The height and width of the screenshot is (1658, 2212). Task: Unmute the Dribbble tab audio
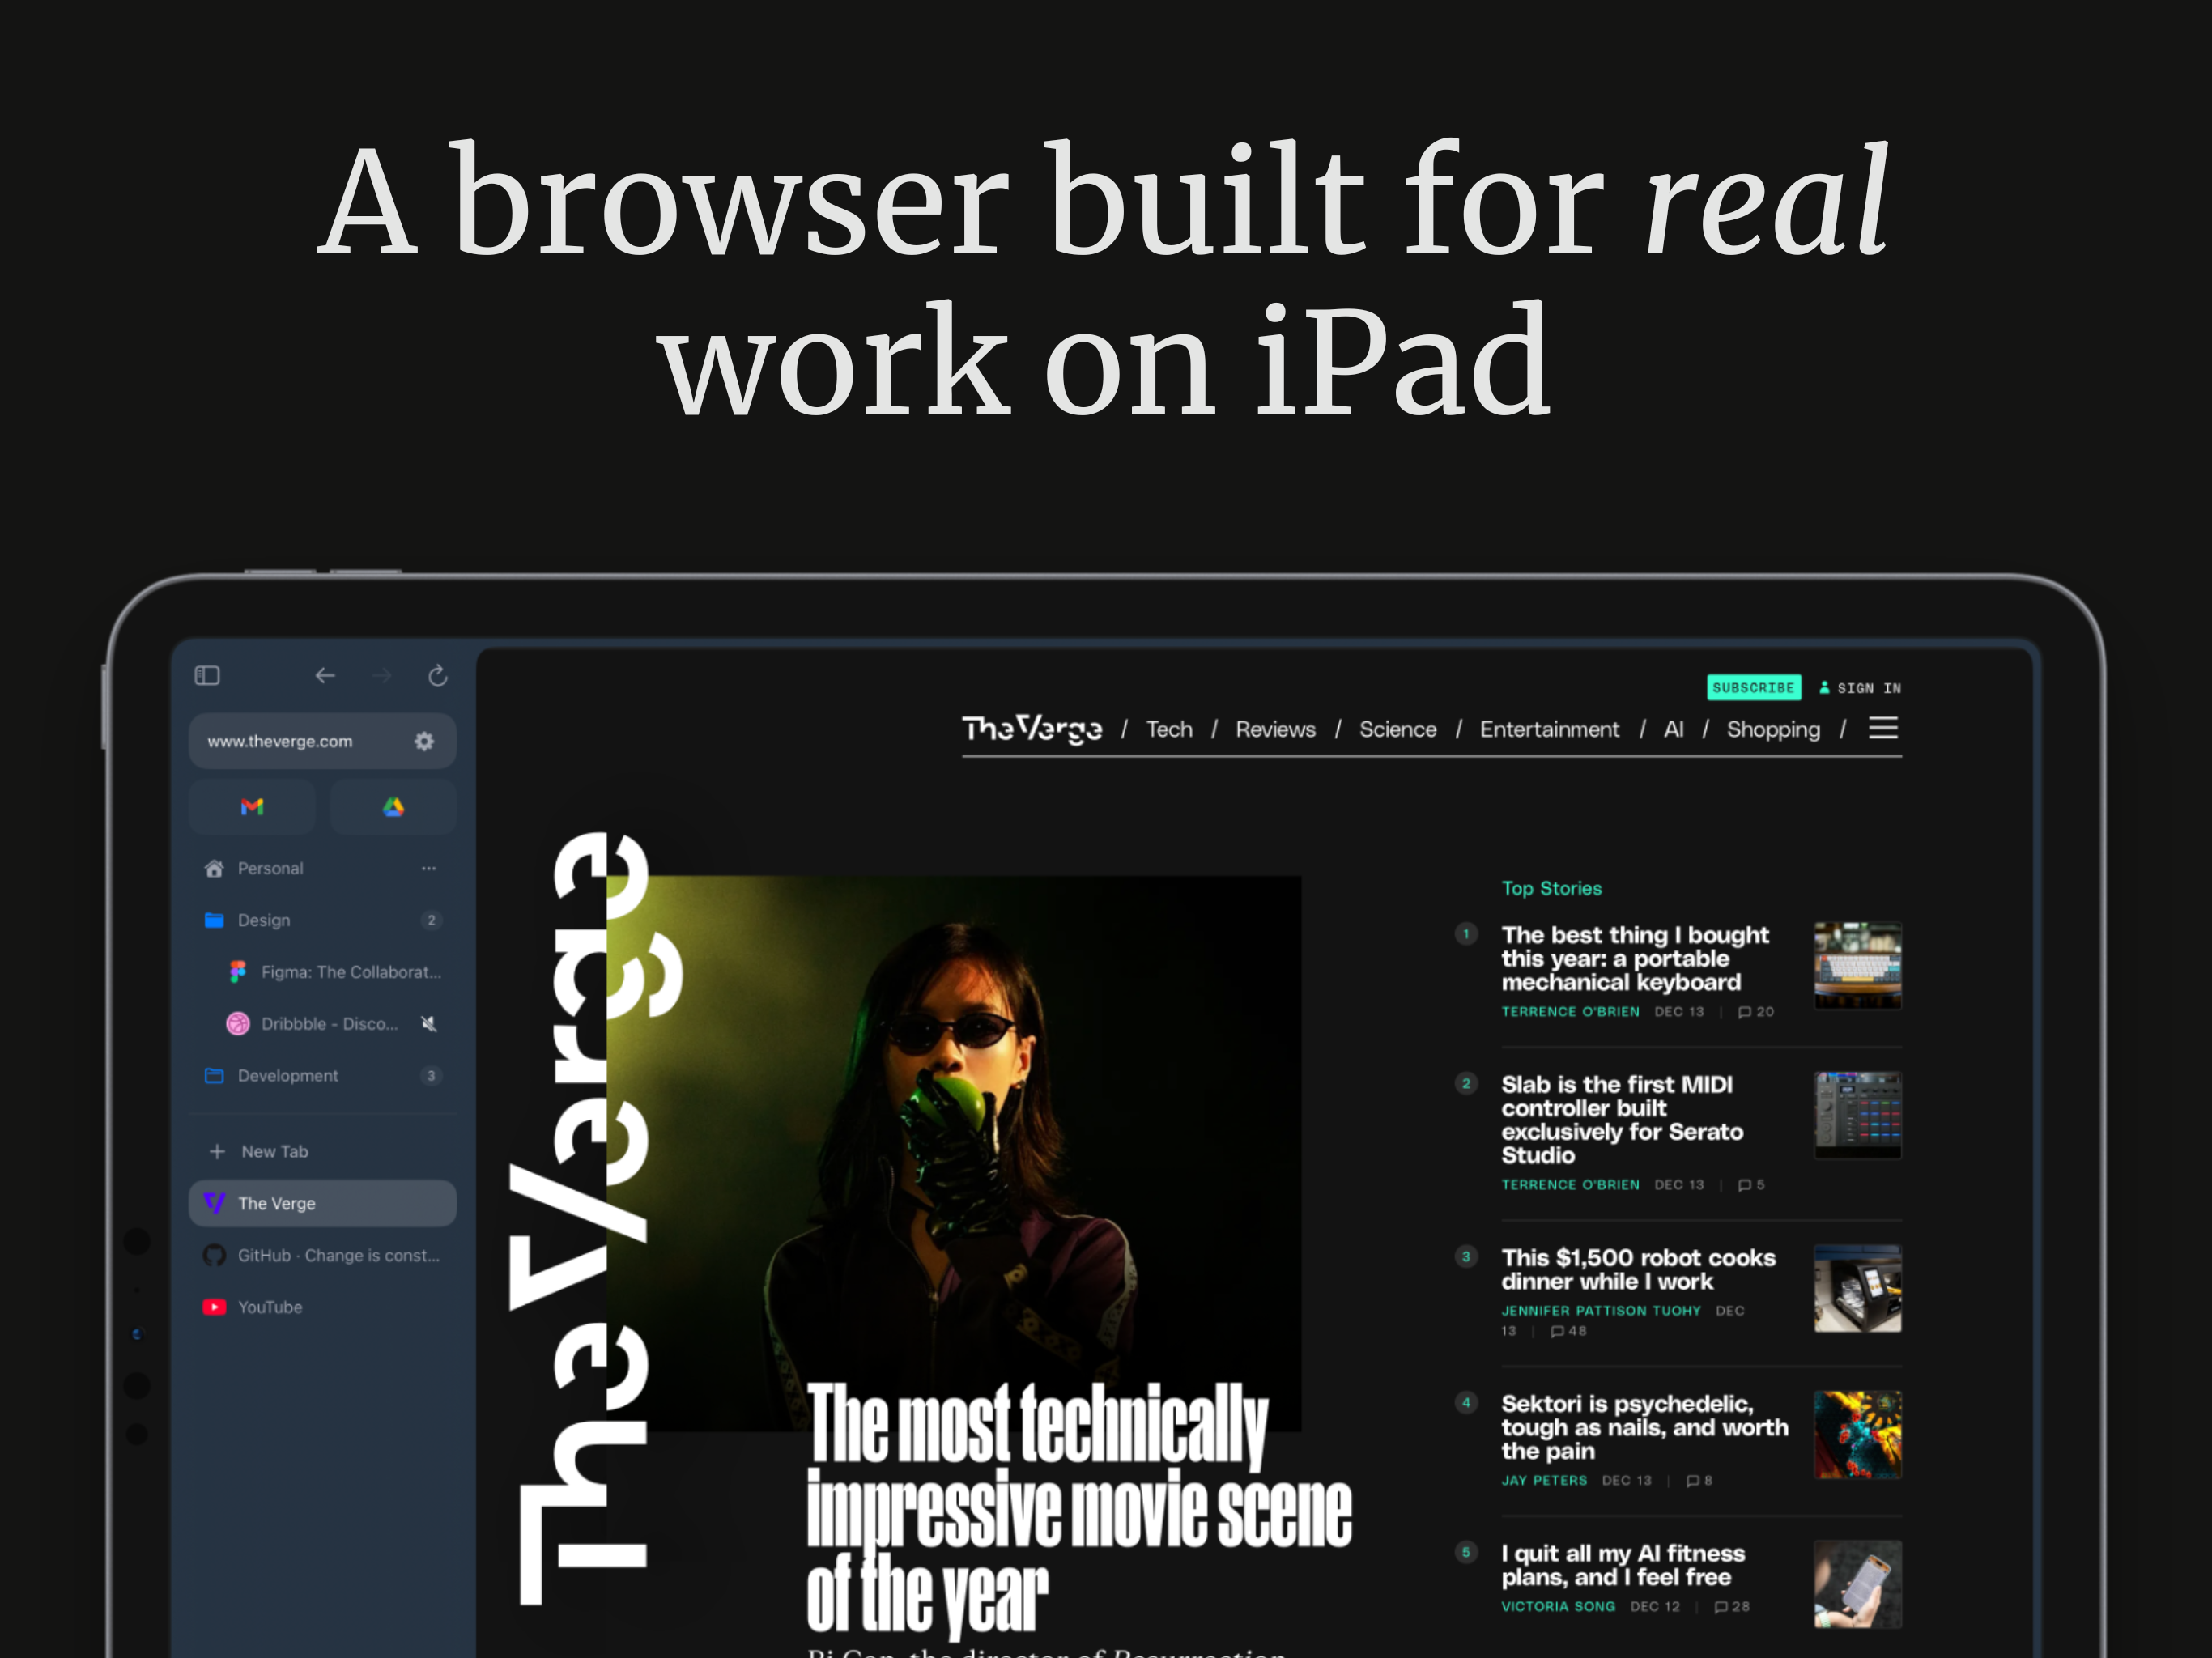coord(428,1023)
